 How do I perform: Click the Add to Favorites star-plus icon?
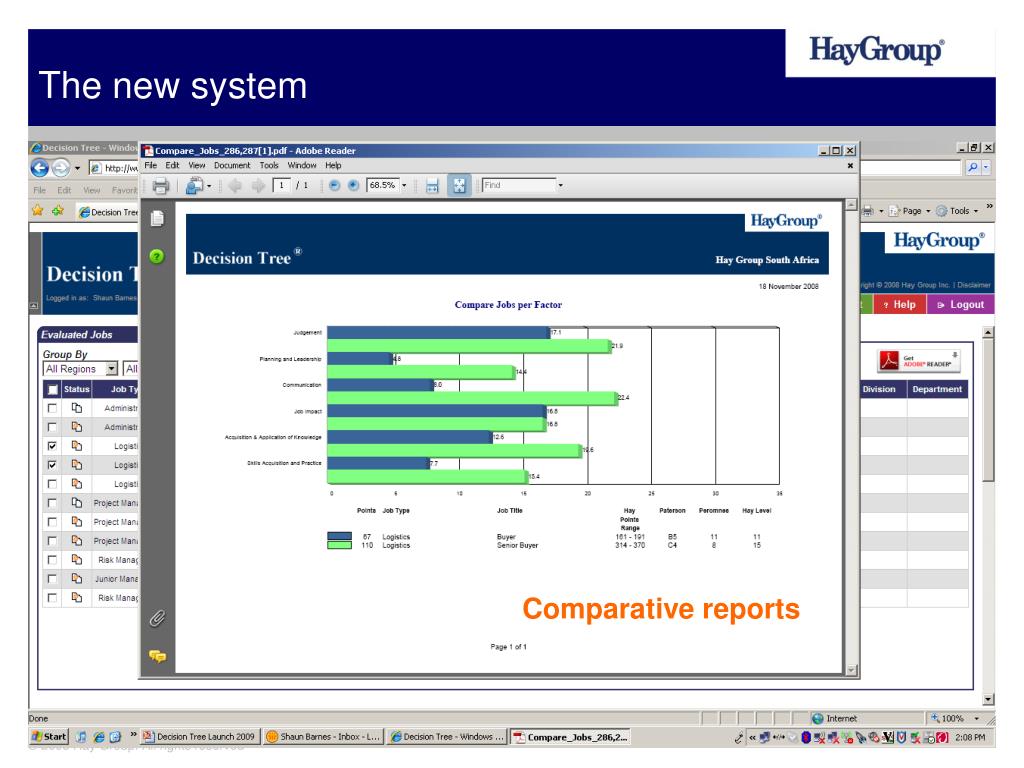tap(58, 210)
